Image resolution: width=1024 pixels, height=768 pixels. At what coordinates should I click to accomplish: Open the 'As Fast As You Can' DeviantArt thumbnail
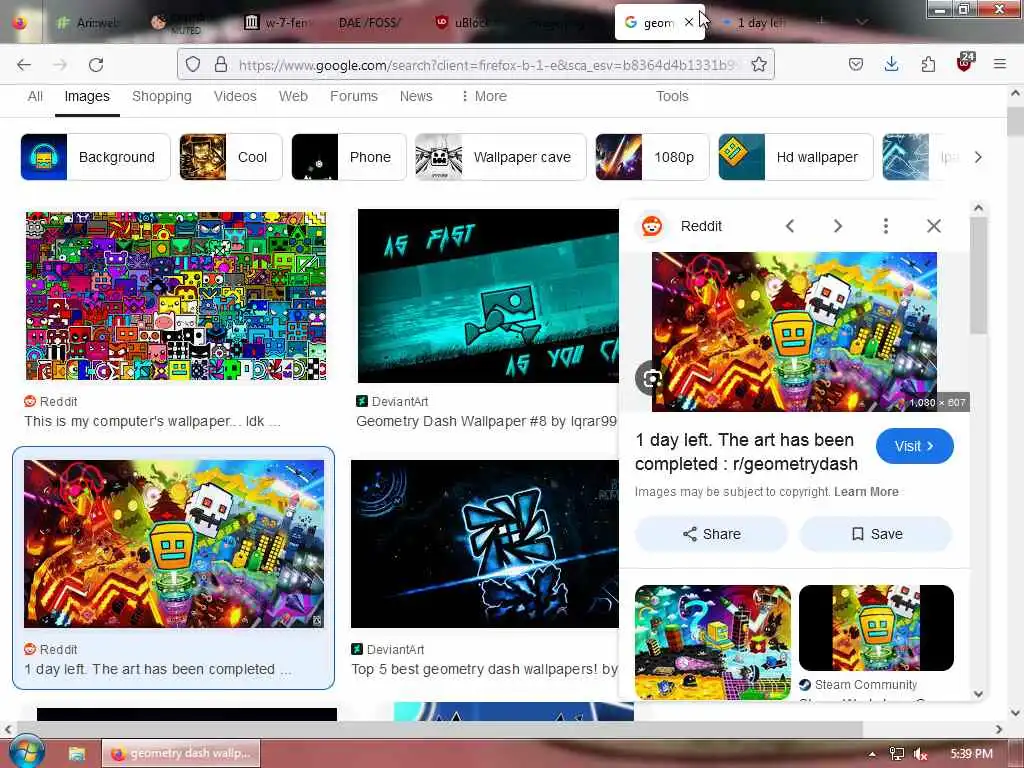488,296
